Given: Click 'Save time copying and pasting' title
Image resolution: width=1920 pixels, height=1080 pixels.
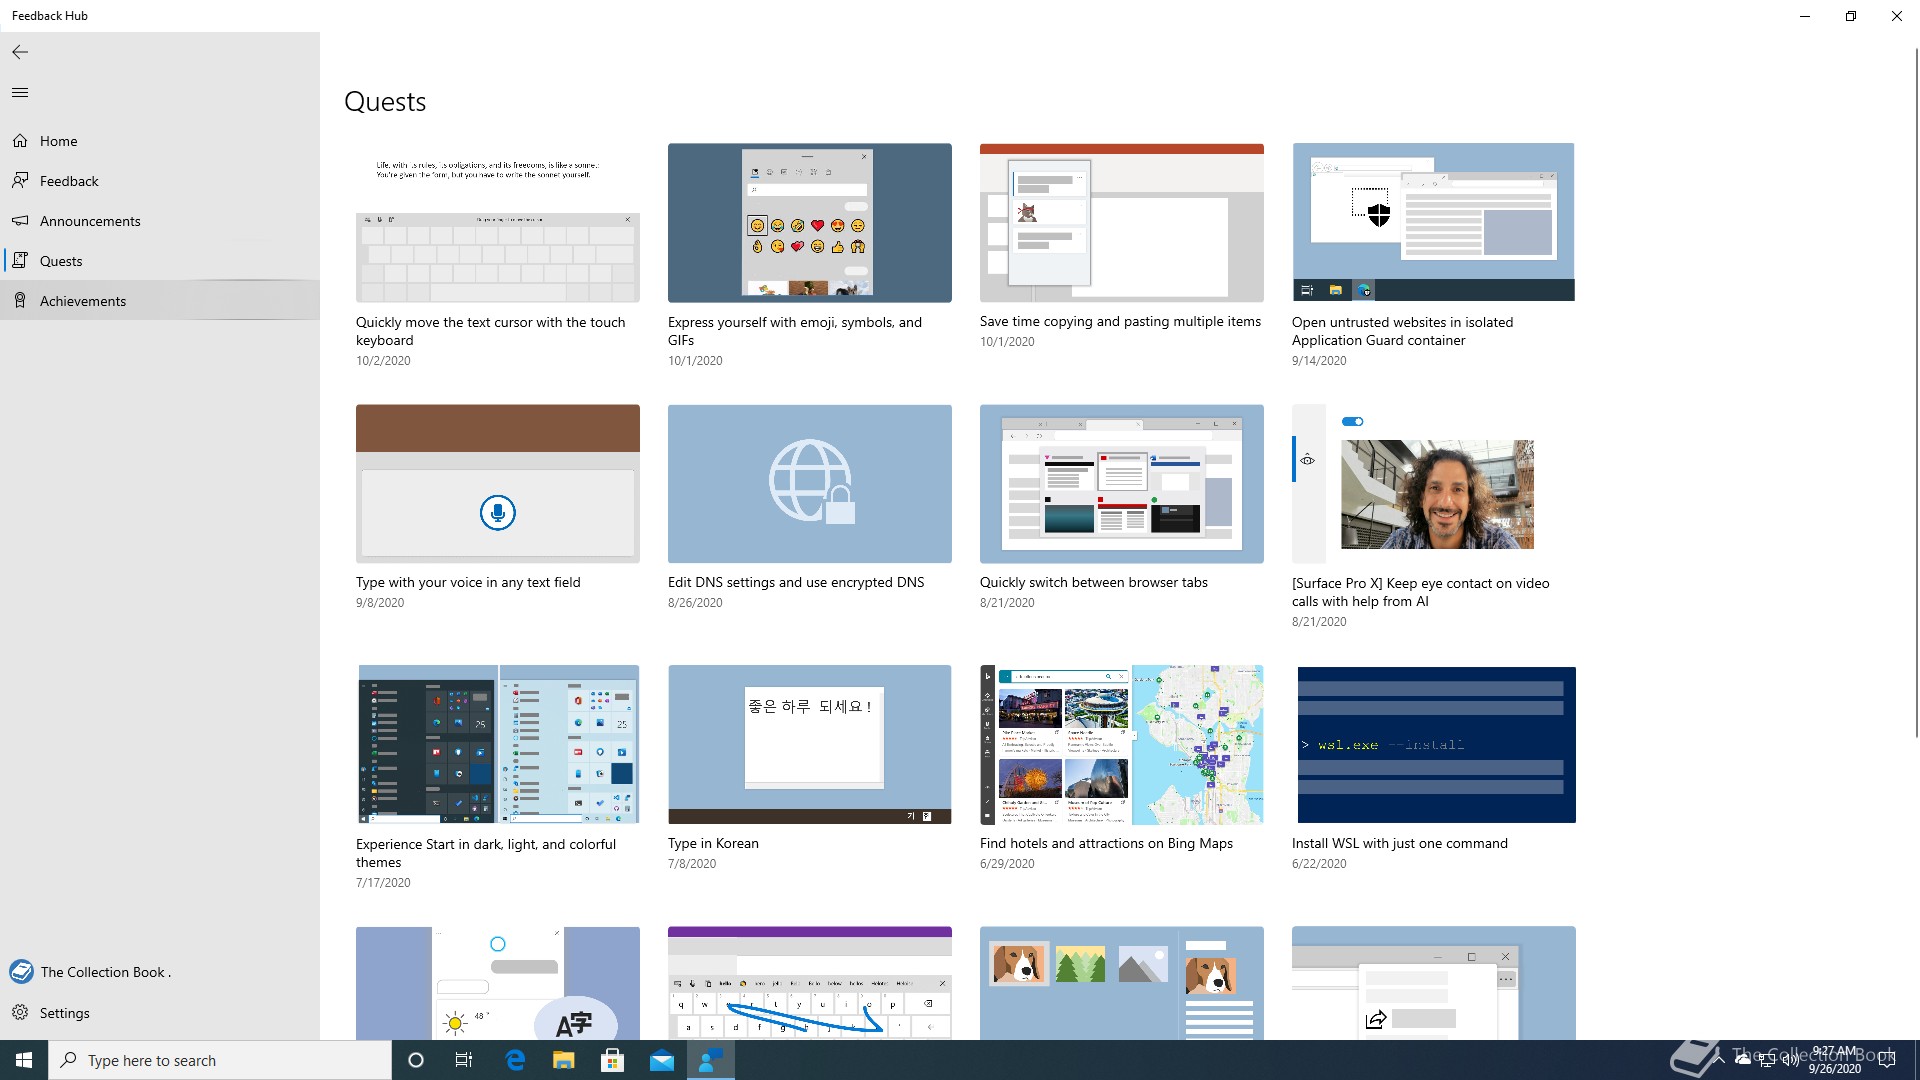Looking at the screenshot, I should point(1120,321).
